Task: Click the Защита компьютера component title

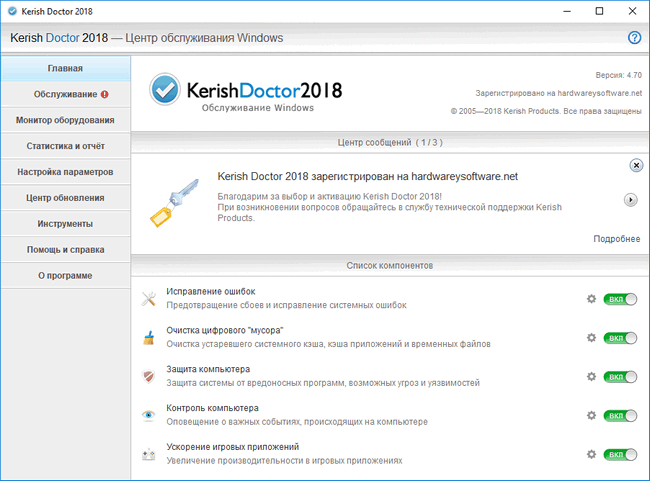Action: [208, 369]
